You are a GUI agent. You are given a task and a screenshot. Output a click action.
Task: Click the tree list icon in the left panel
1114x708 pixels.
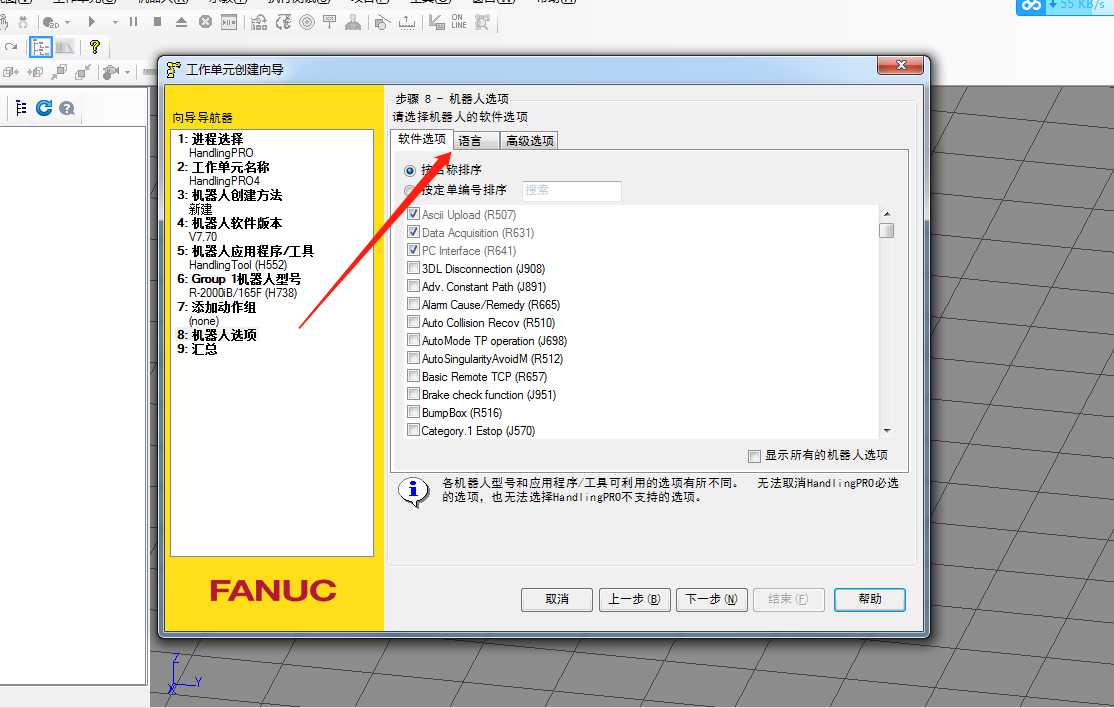[21, 108]
